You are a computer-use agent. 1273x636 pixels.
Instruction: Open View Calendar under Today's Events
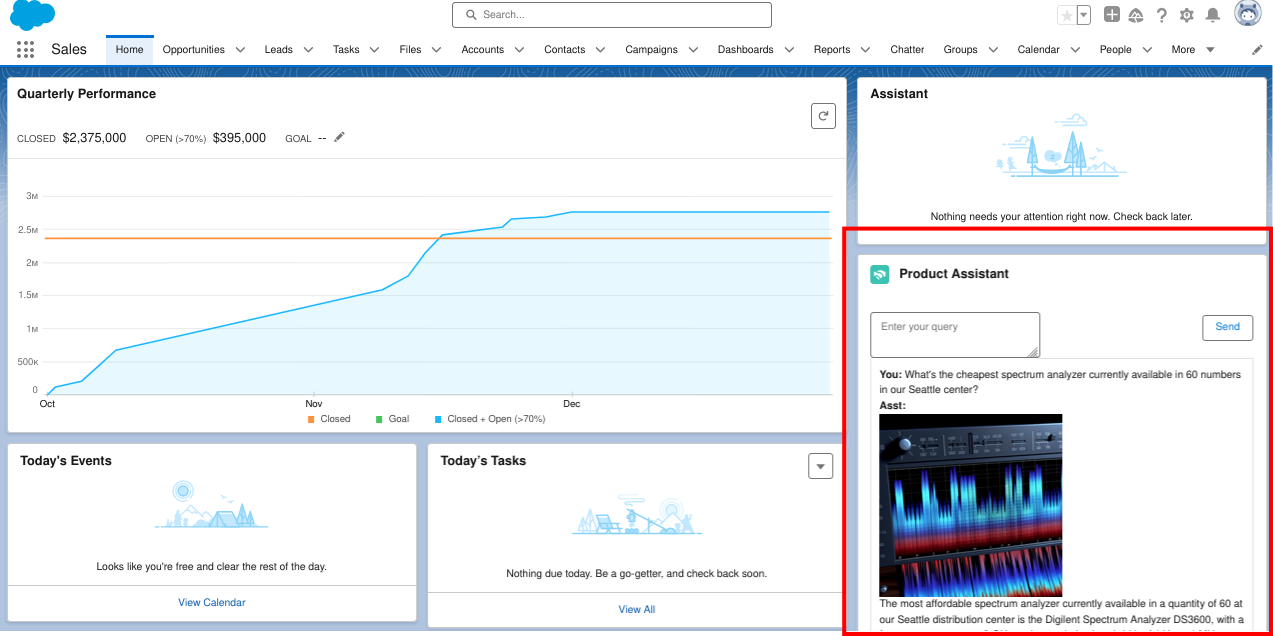point(210,604)
